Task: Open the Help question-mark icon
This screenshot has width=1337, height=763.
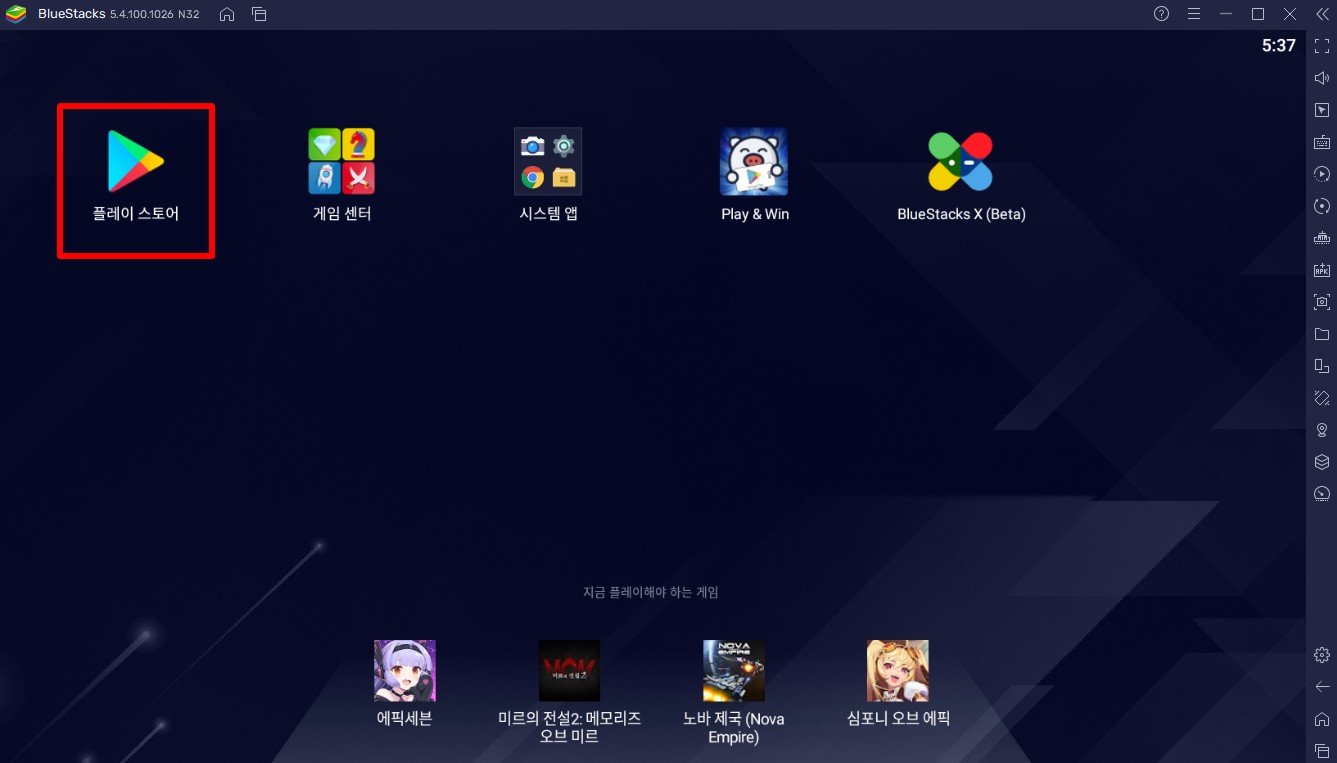Action: (1161, 14)
